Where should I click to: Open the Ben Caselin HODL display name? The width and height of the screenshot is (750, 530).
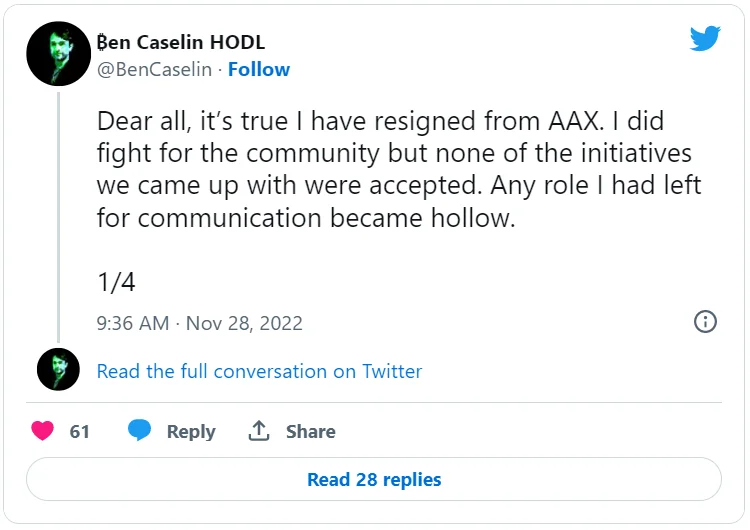(180, 42)
